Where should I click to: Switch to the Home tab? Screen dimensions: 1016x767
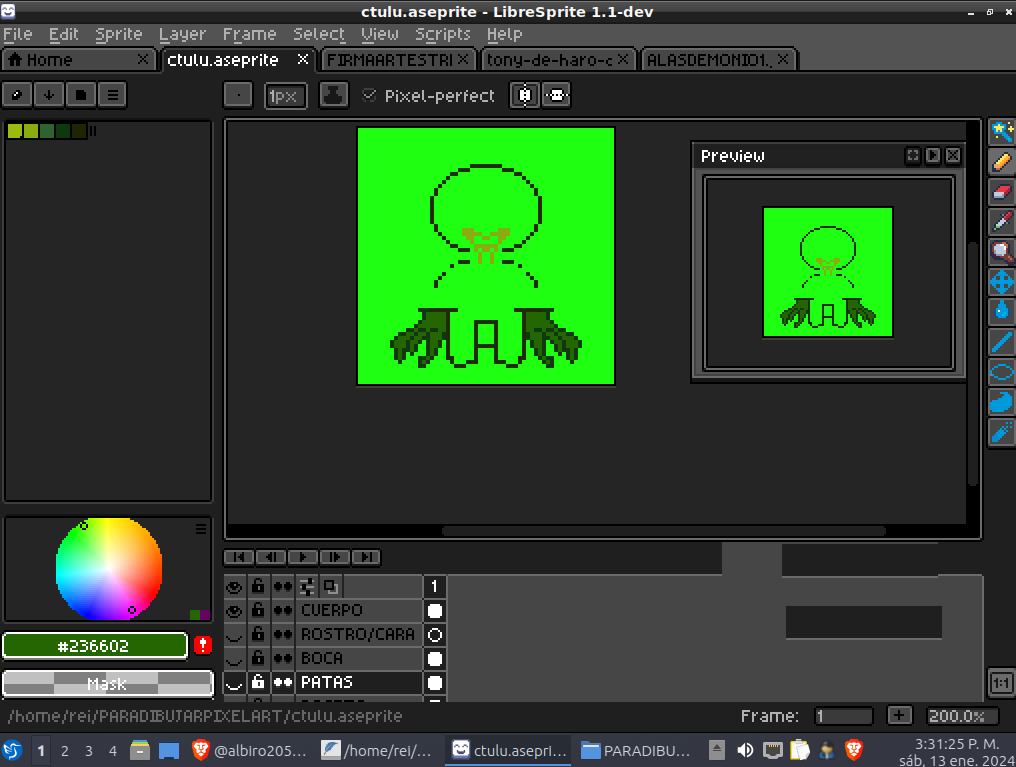click(x=78, y=60)
